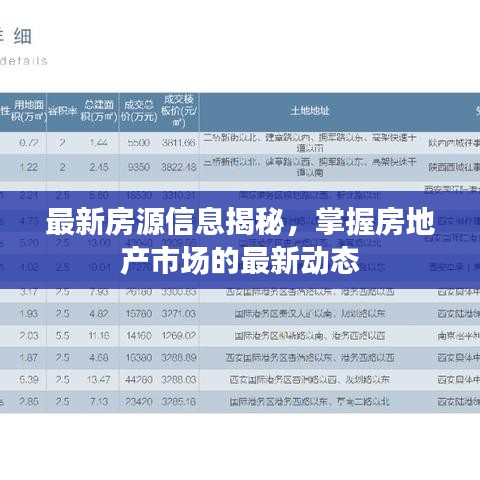Click the address in the 9350 price row

pos(310,167)
